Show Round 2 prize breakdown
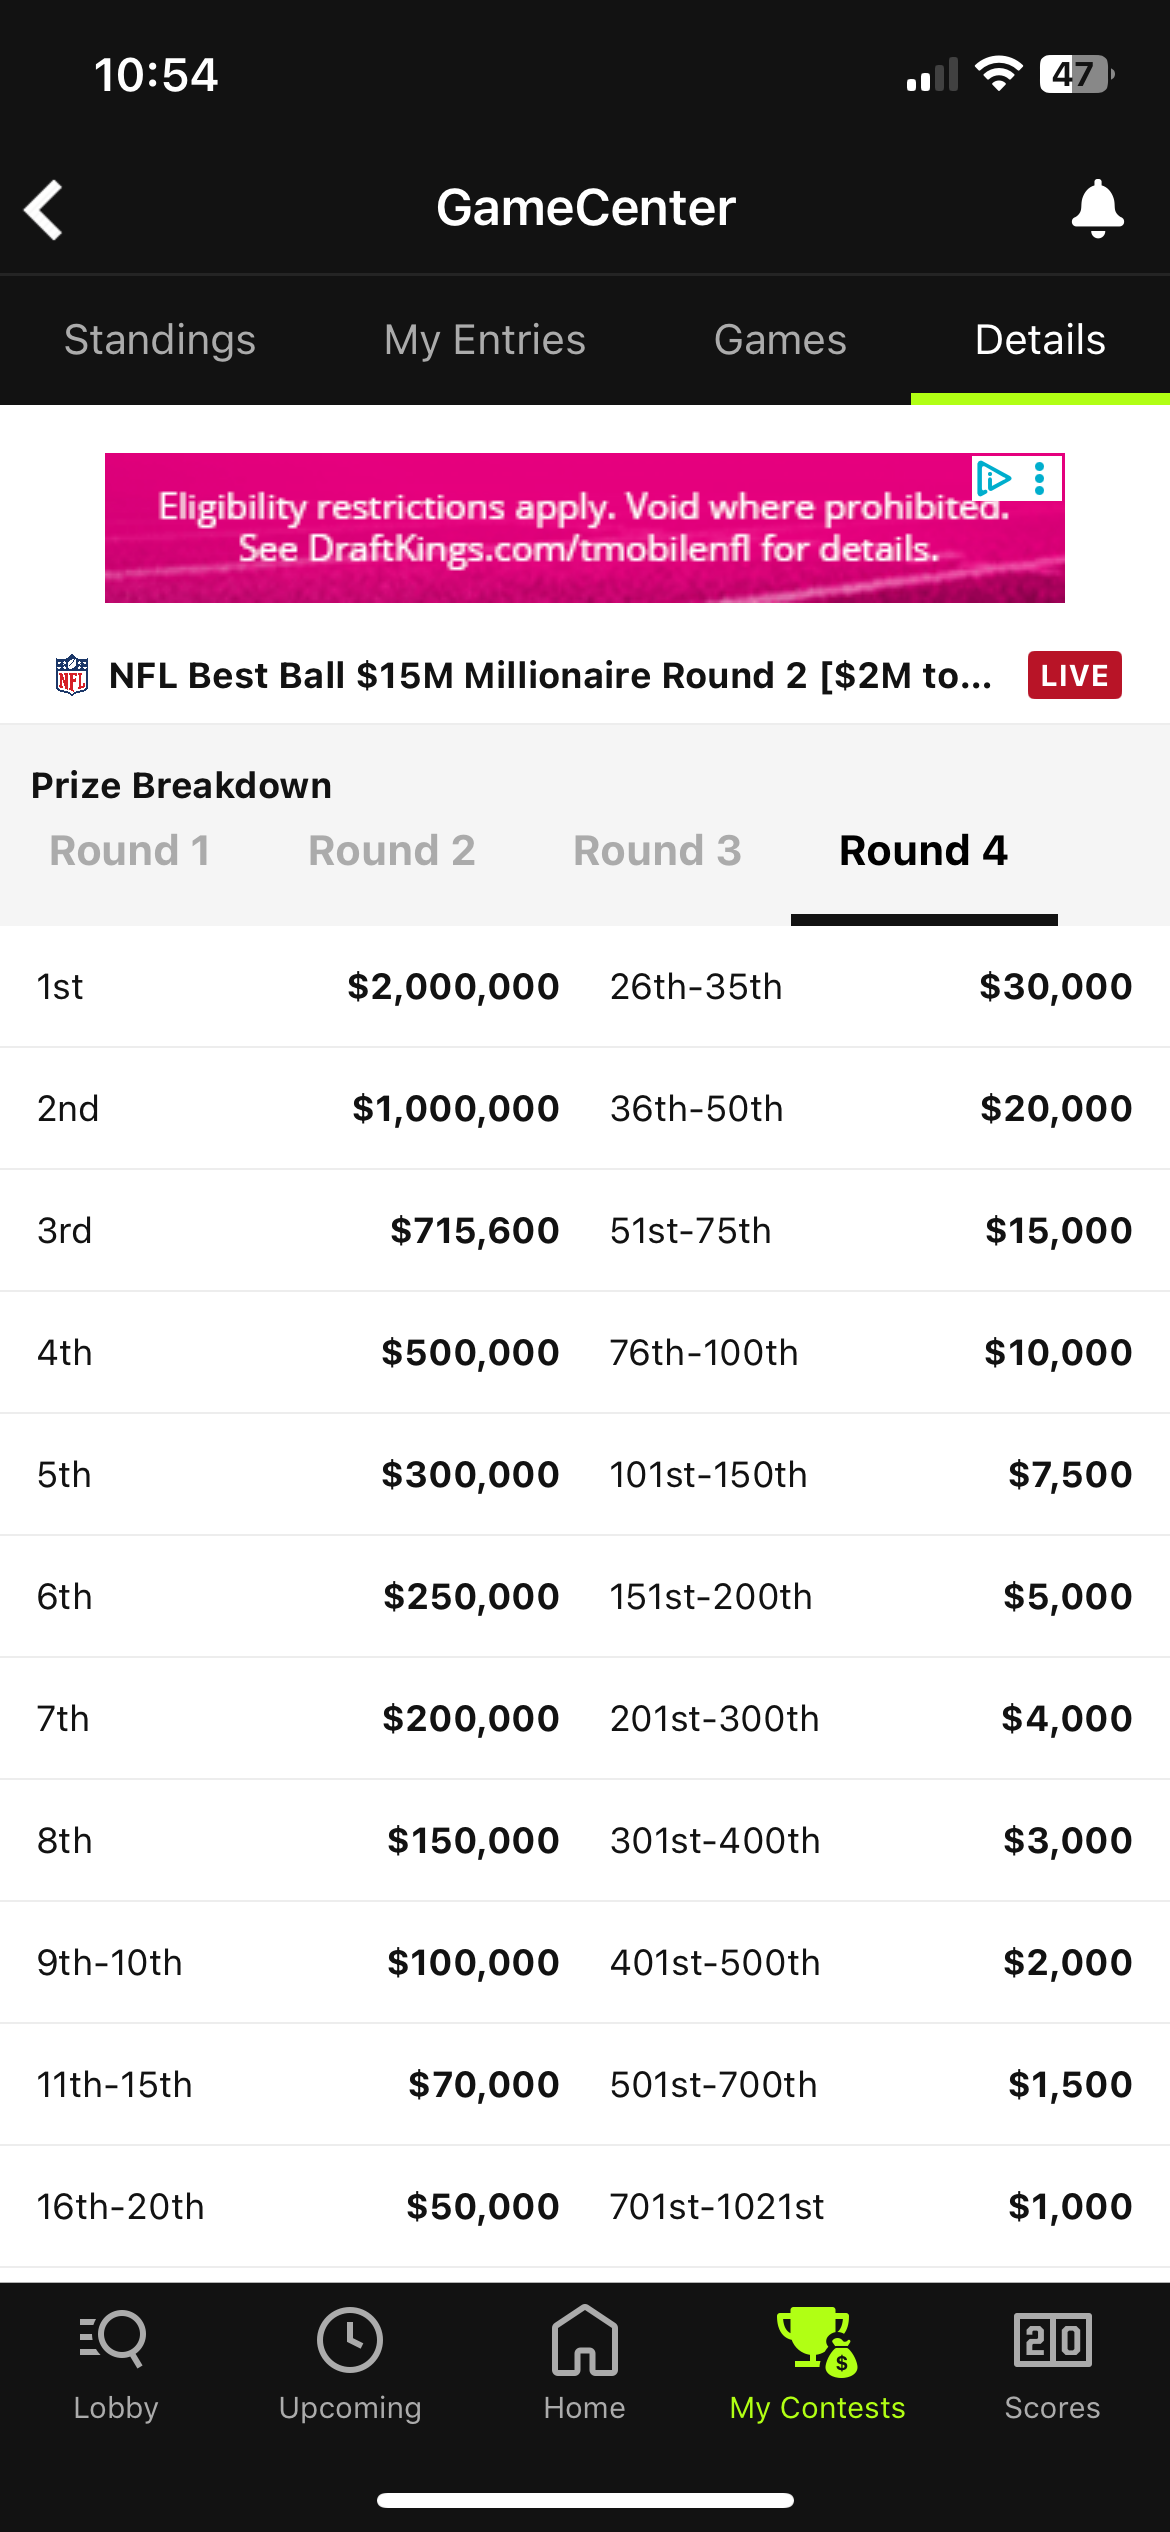 [x=392, y=851]
